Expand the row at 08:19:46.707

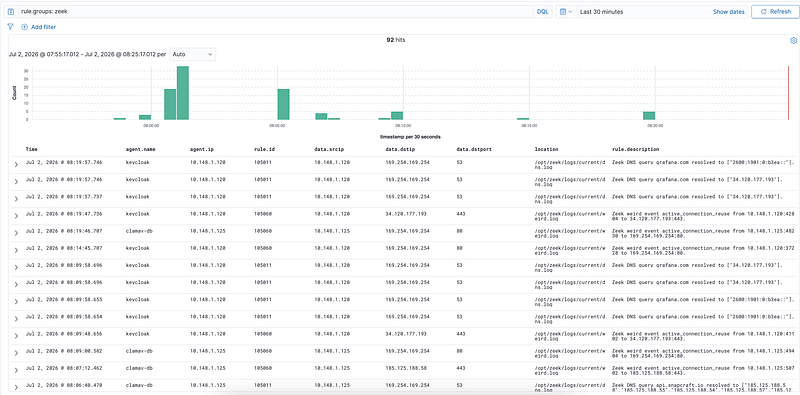[16, 233]
